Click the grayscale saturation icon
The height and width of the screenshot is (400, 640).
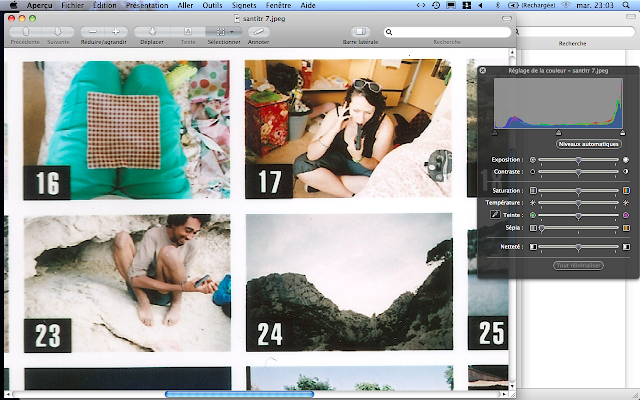pyautogui.click(x=533, y=191)
